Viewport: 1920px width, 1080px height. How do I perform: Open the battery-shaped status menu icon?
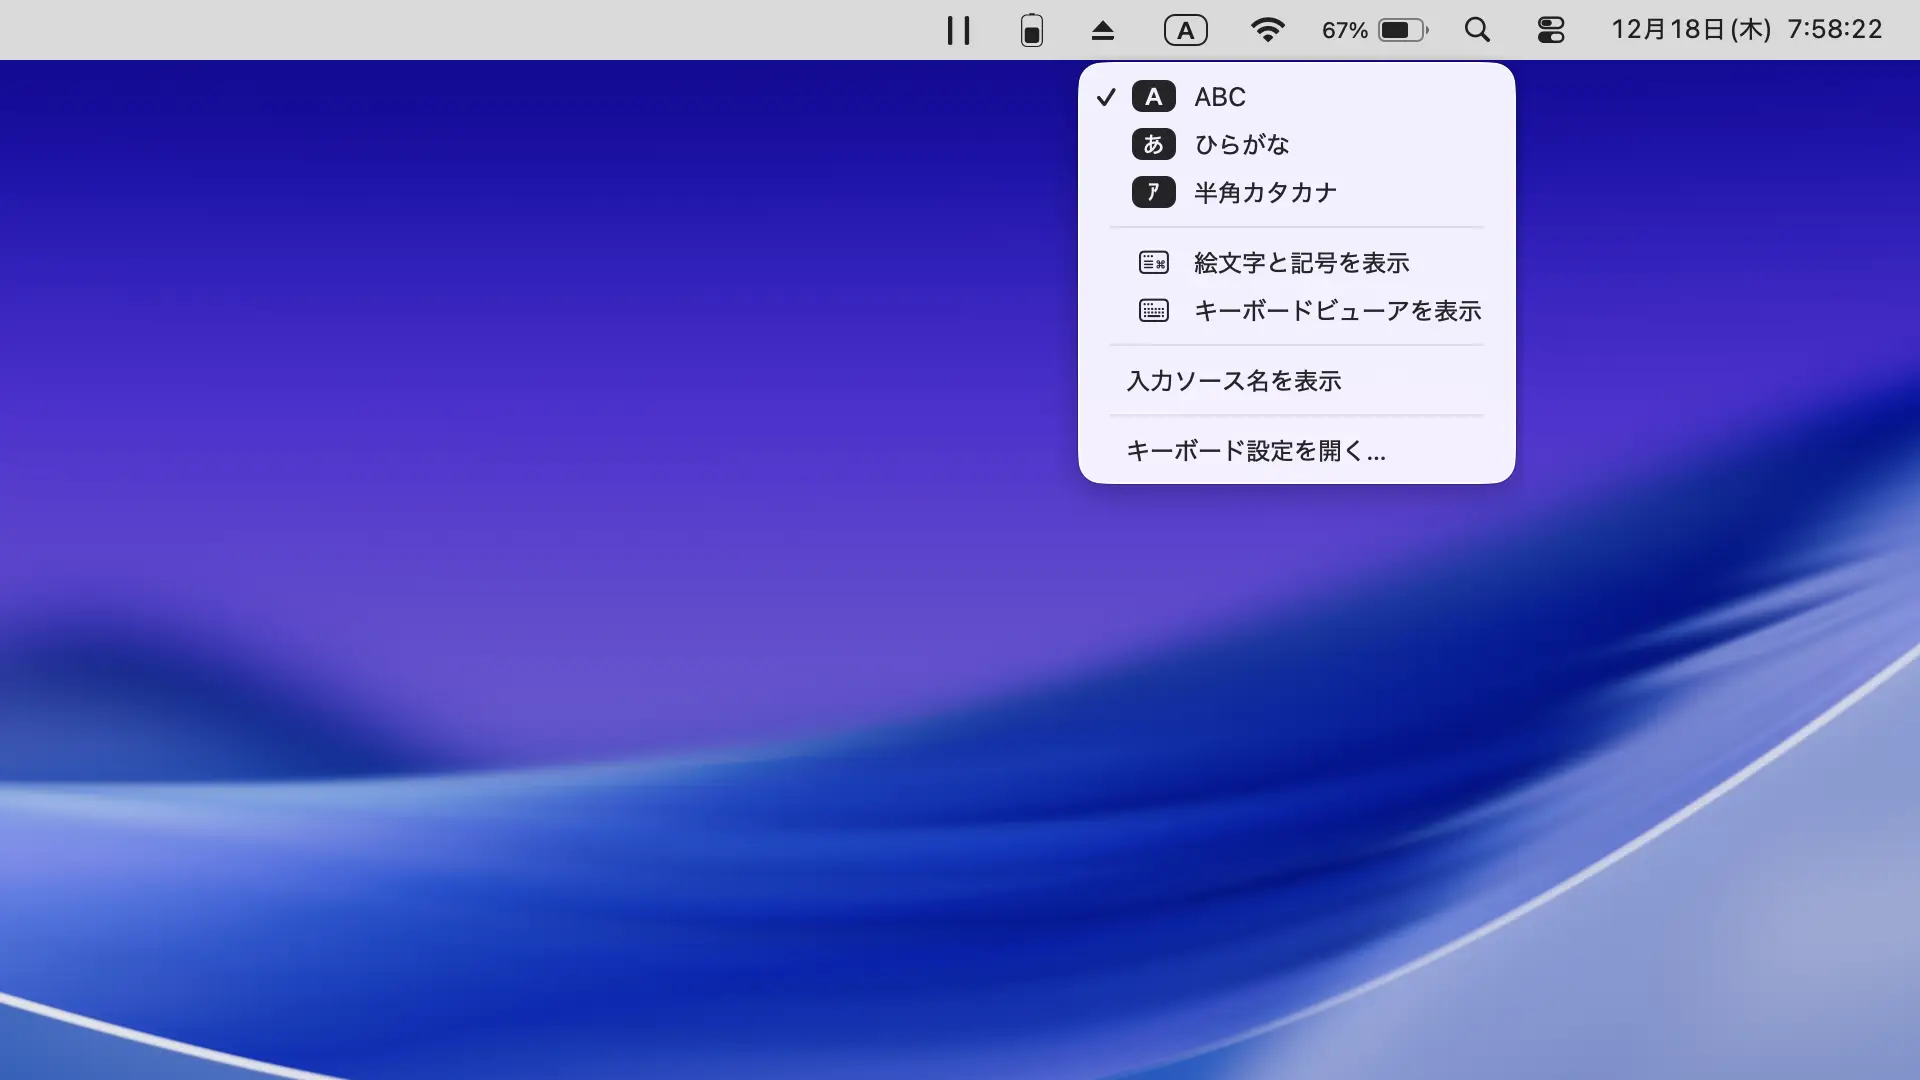[1032, 30]
